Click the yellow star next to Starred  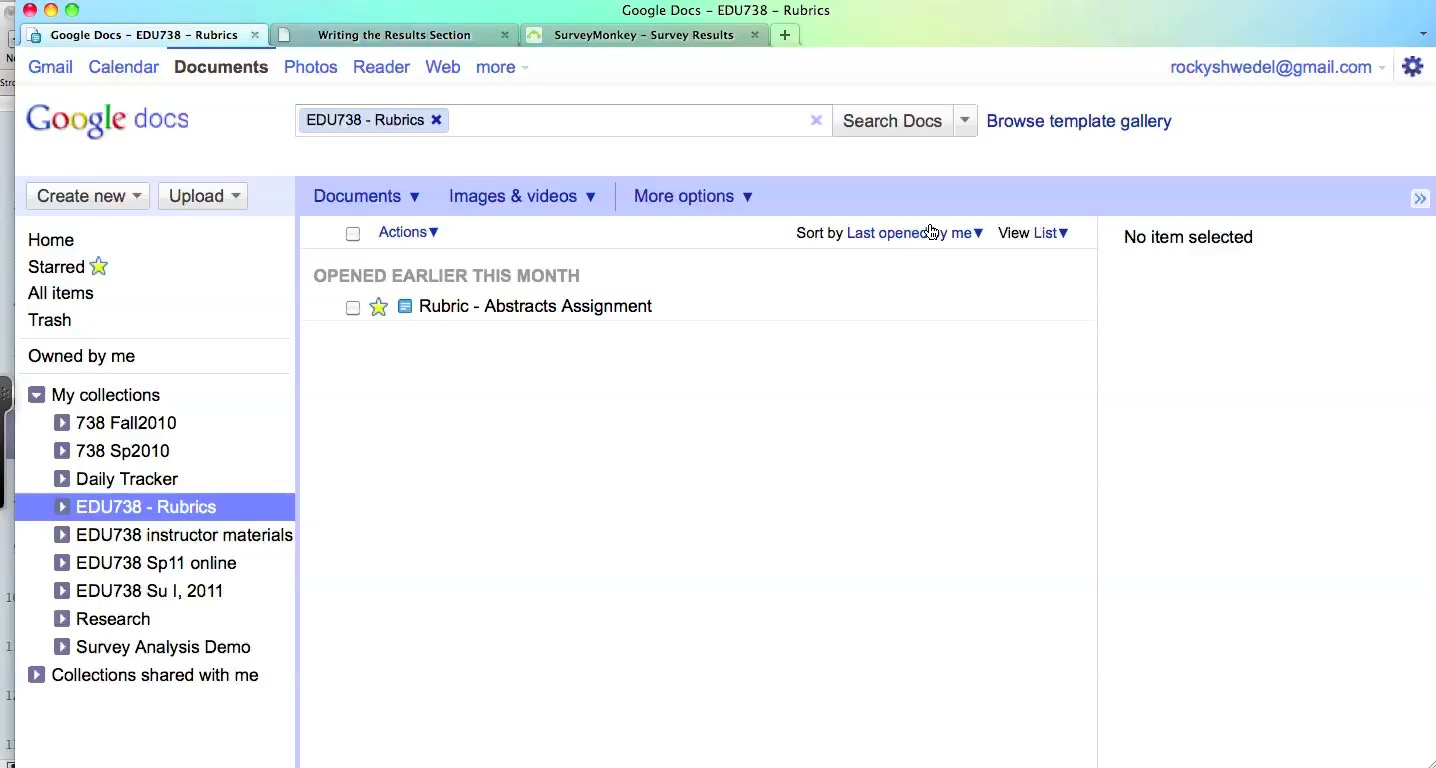click(98, 266)
